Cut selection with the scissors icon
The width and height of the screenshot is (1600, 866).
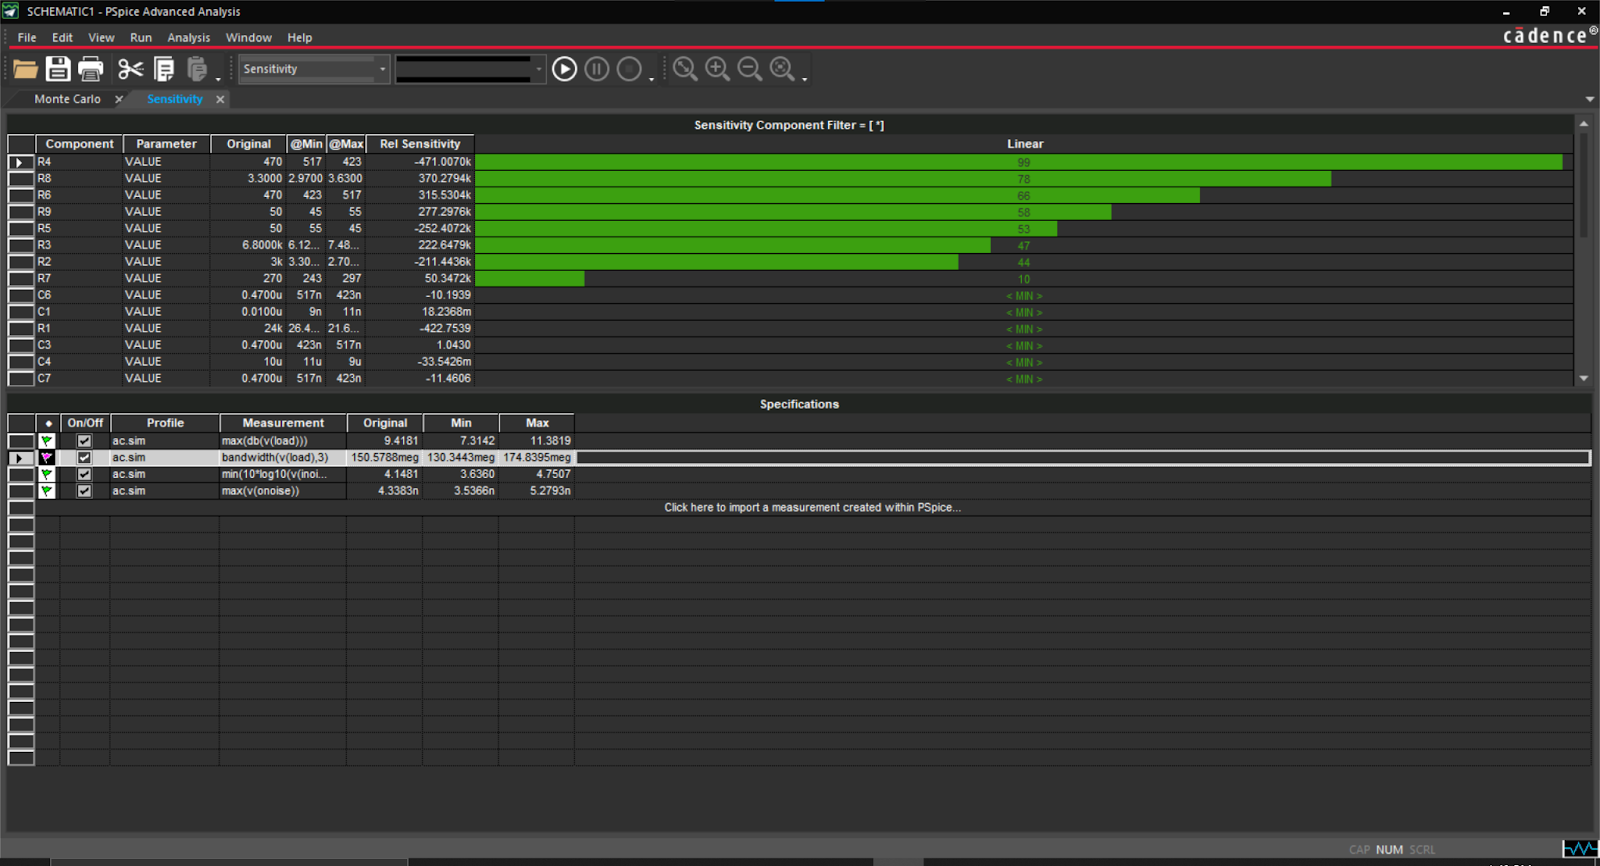click(x=130, y=69)
